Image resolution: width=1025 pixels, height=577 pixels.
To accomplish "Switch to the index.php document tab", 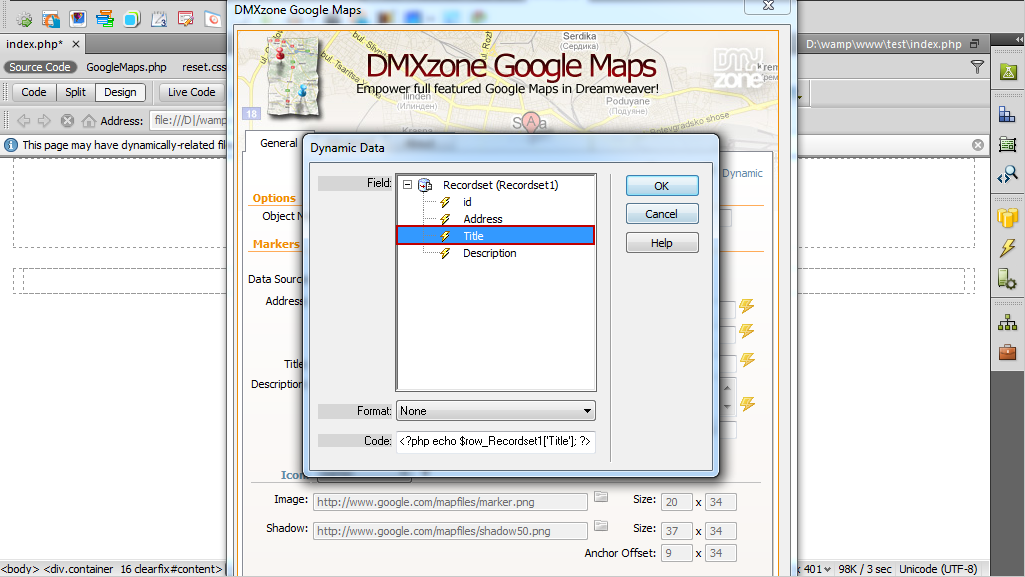I will [x=35, y=44].
